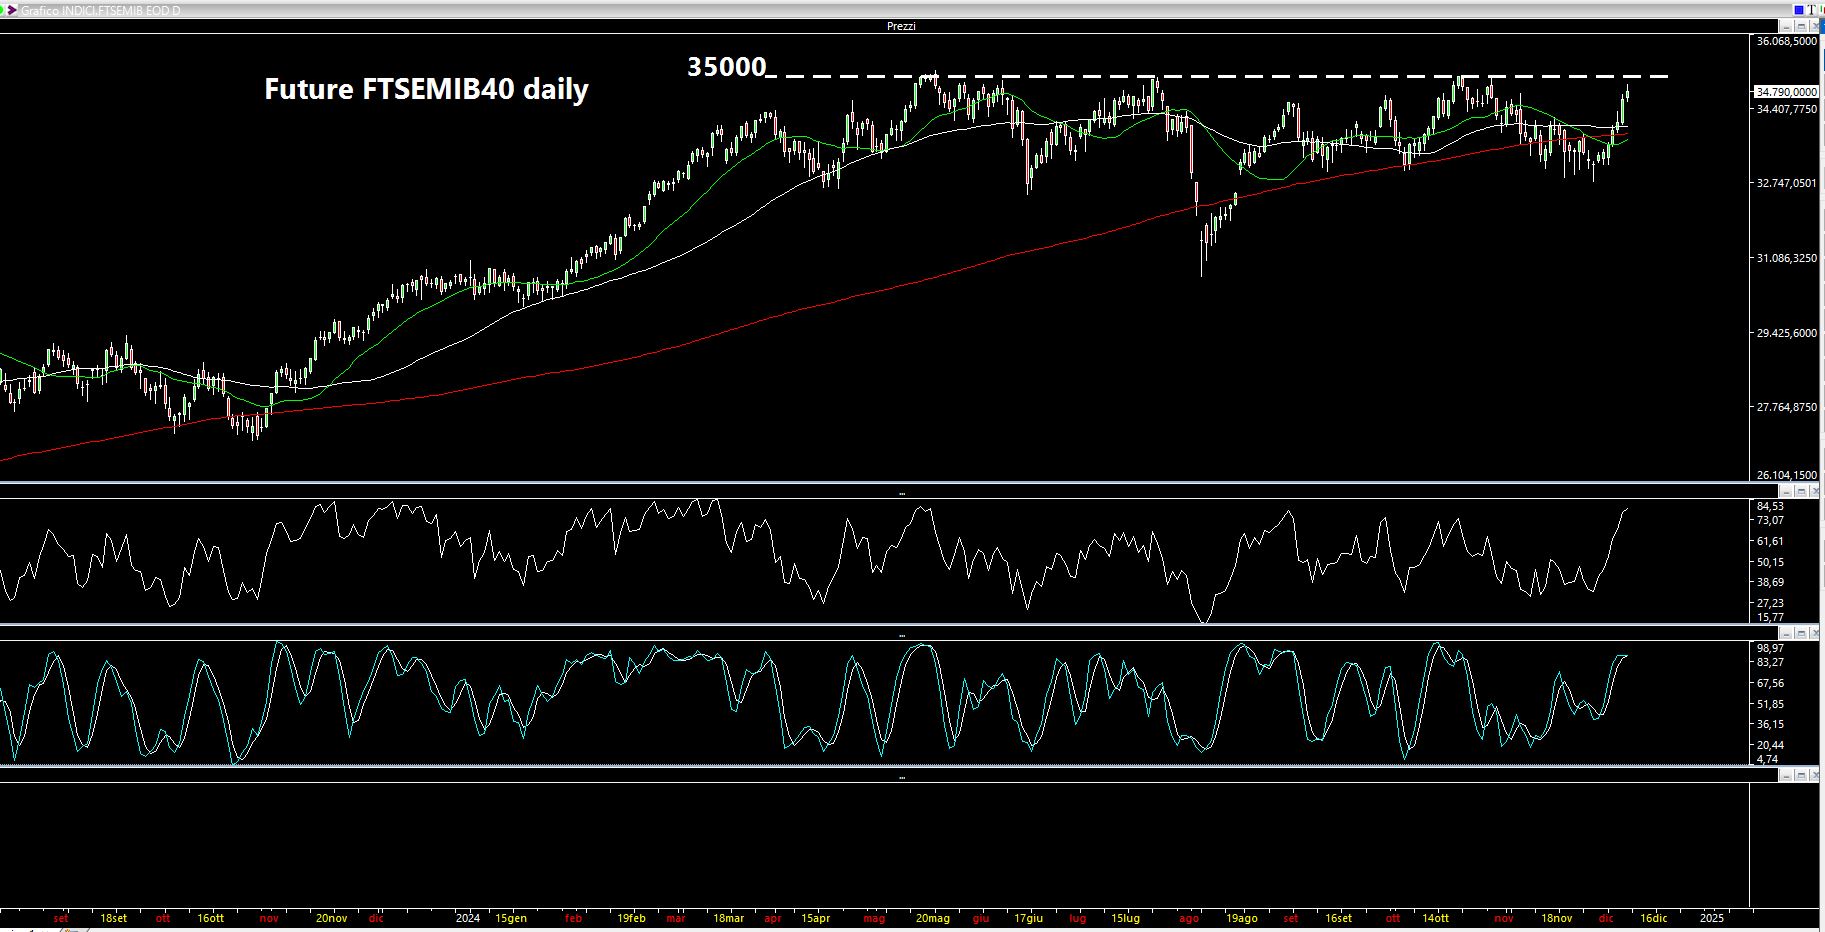Click the 18mar date label
This screenshot has width=1825, height=932.
coord(729,918)
